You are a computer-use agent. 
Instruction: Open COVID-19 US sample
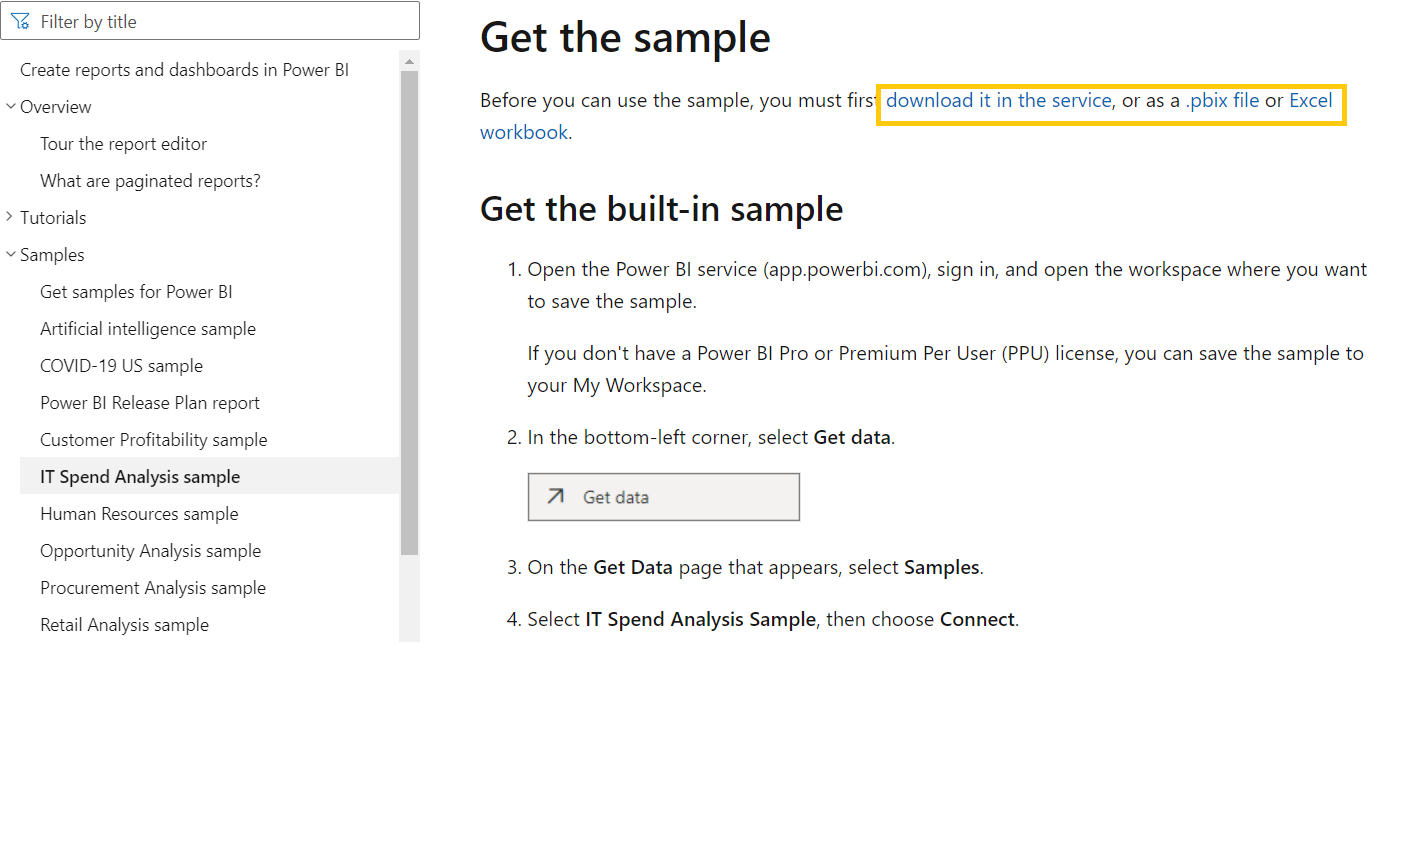(121, 366)
